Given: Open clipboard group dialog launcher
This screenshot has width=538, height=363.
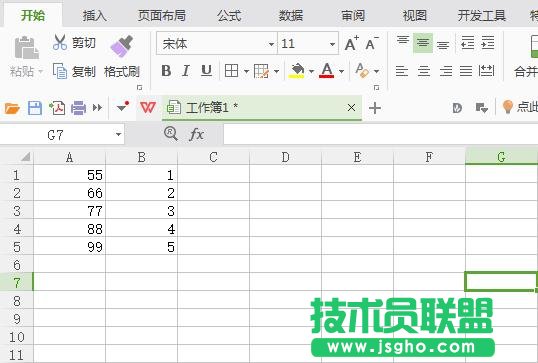Looking at the screenshot, I should click(139, 87).
